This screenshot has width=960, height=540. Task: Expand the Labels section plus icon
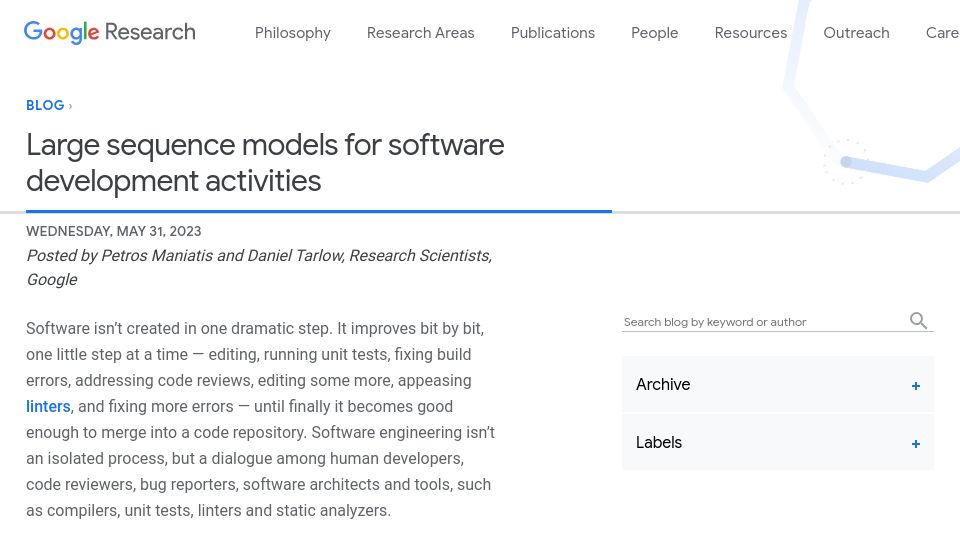[915, 444]
